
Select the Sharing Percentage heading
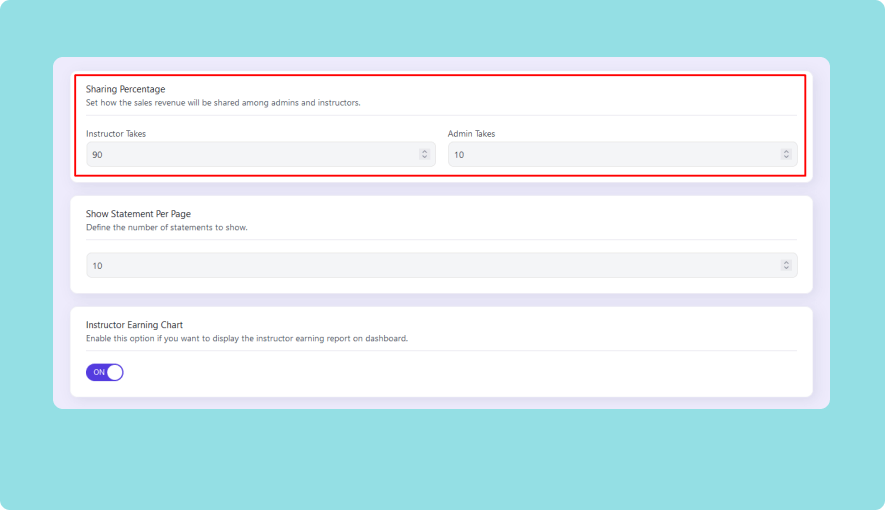click(x=125, y=89)
